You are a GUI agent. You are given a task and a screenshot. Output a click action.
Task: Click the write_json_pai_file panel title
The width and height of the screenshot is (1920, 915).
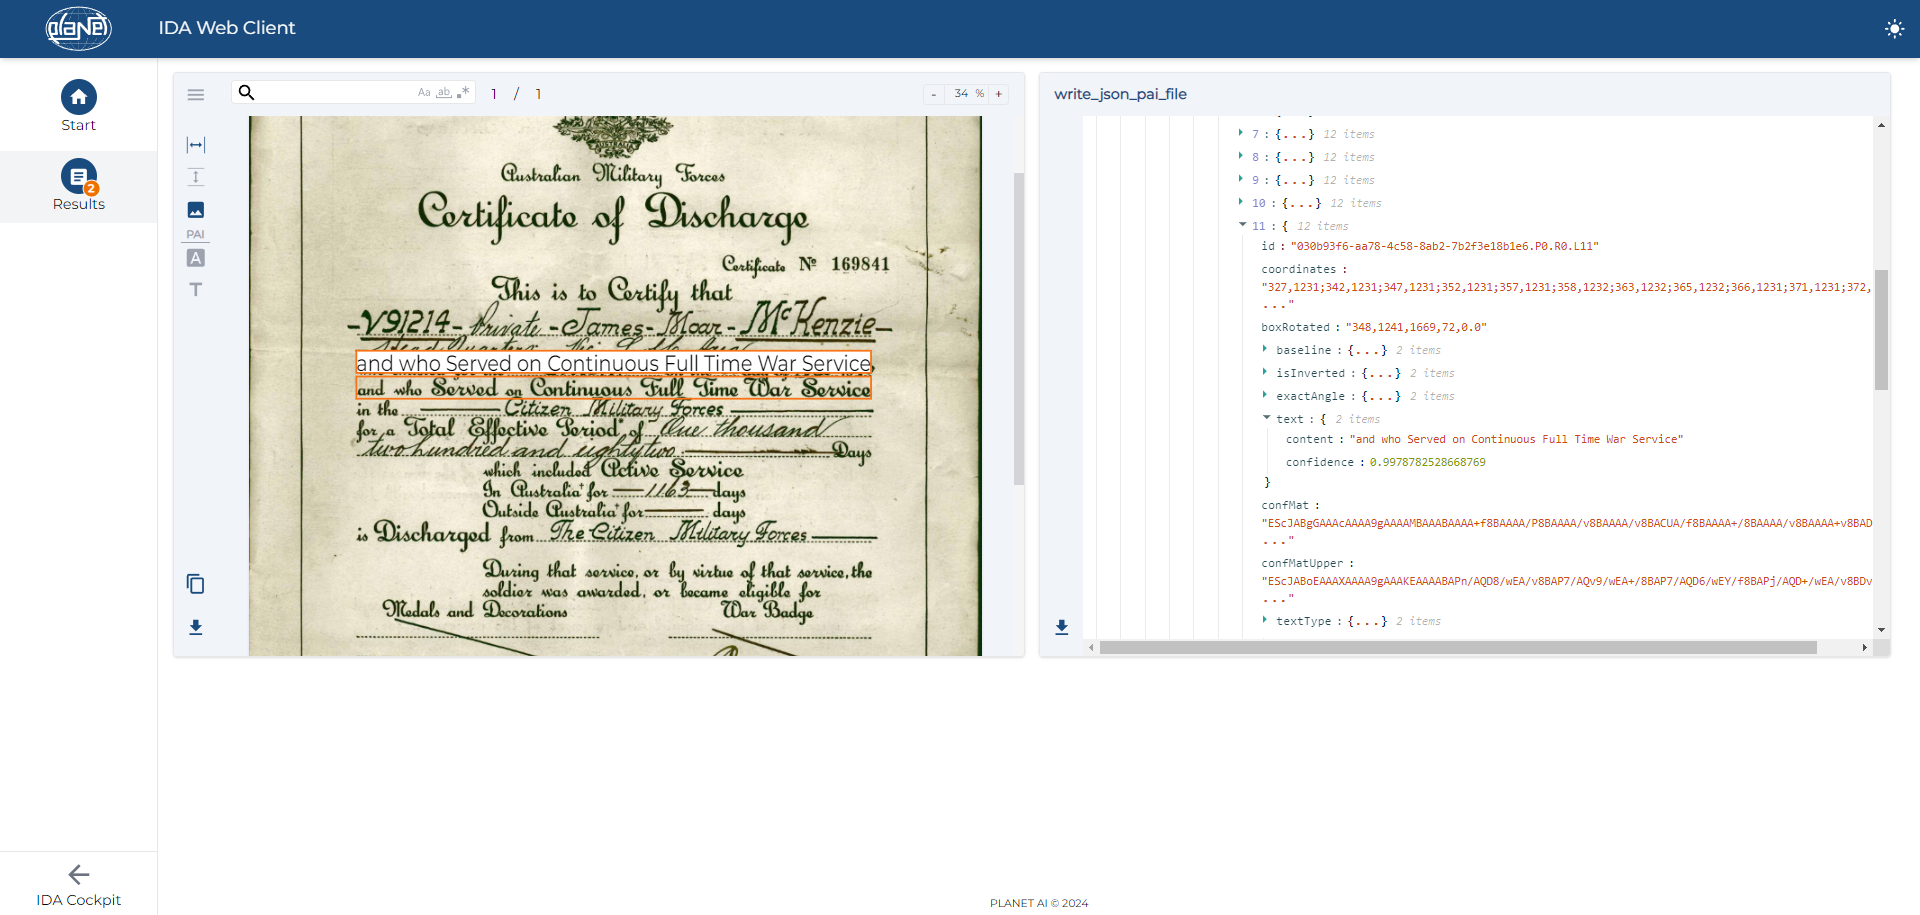click(1120, 94)
